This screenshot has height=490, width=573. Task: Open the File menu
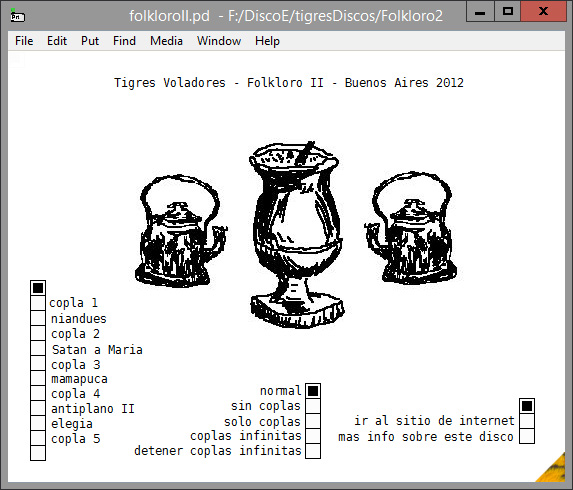24,41
